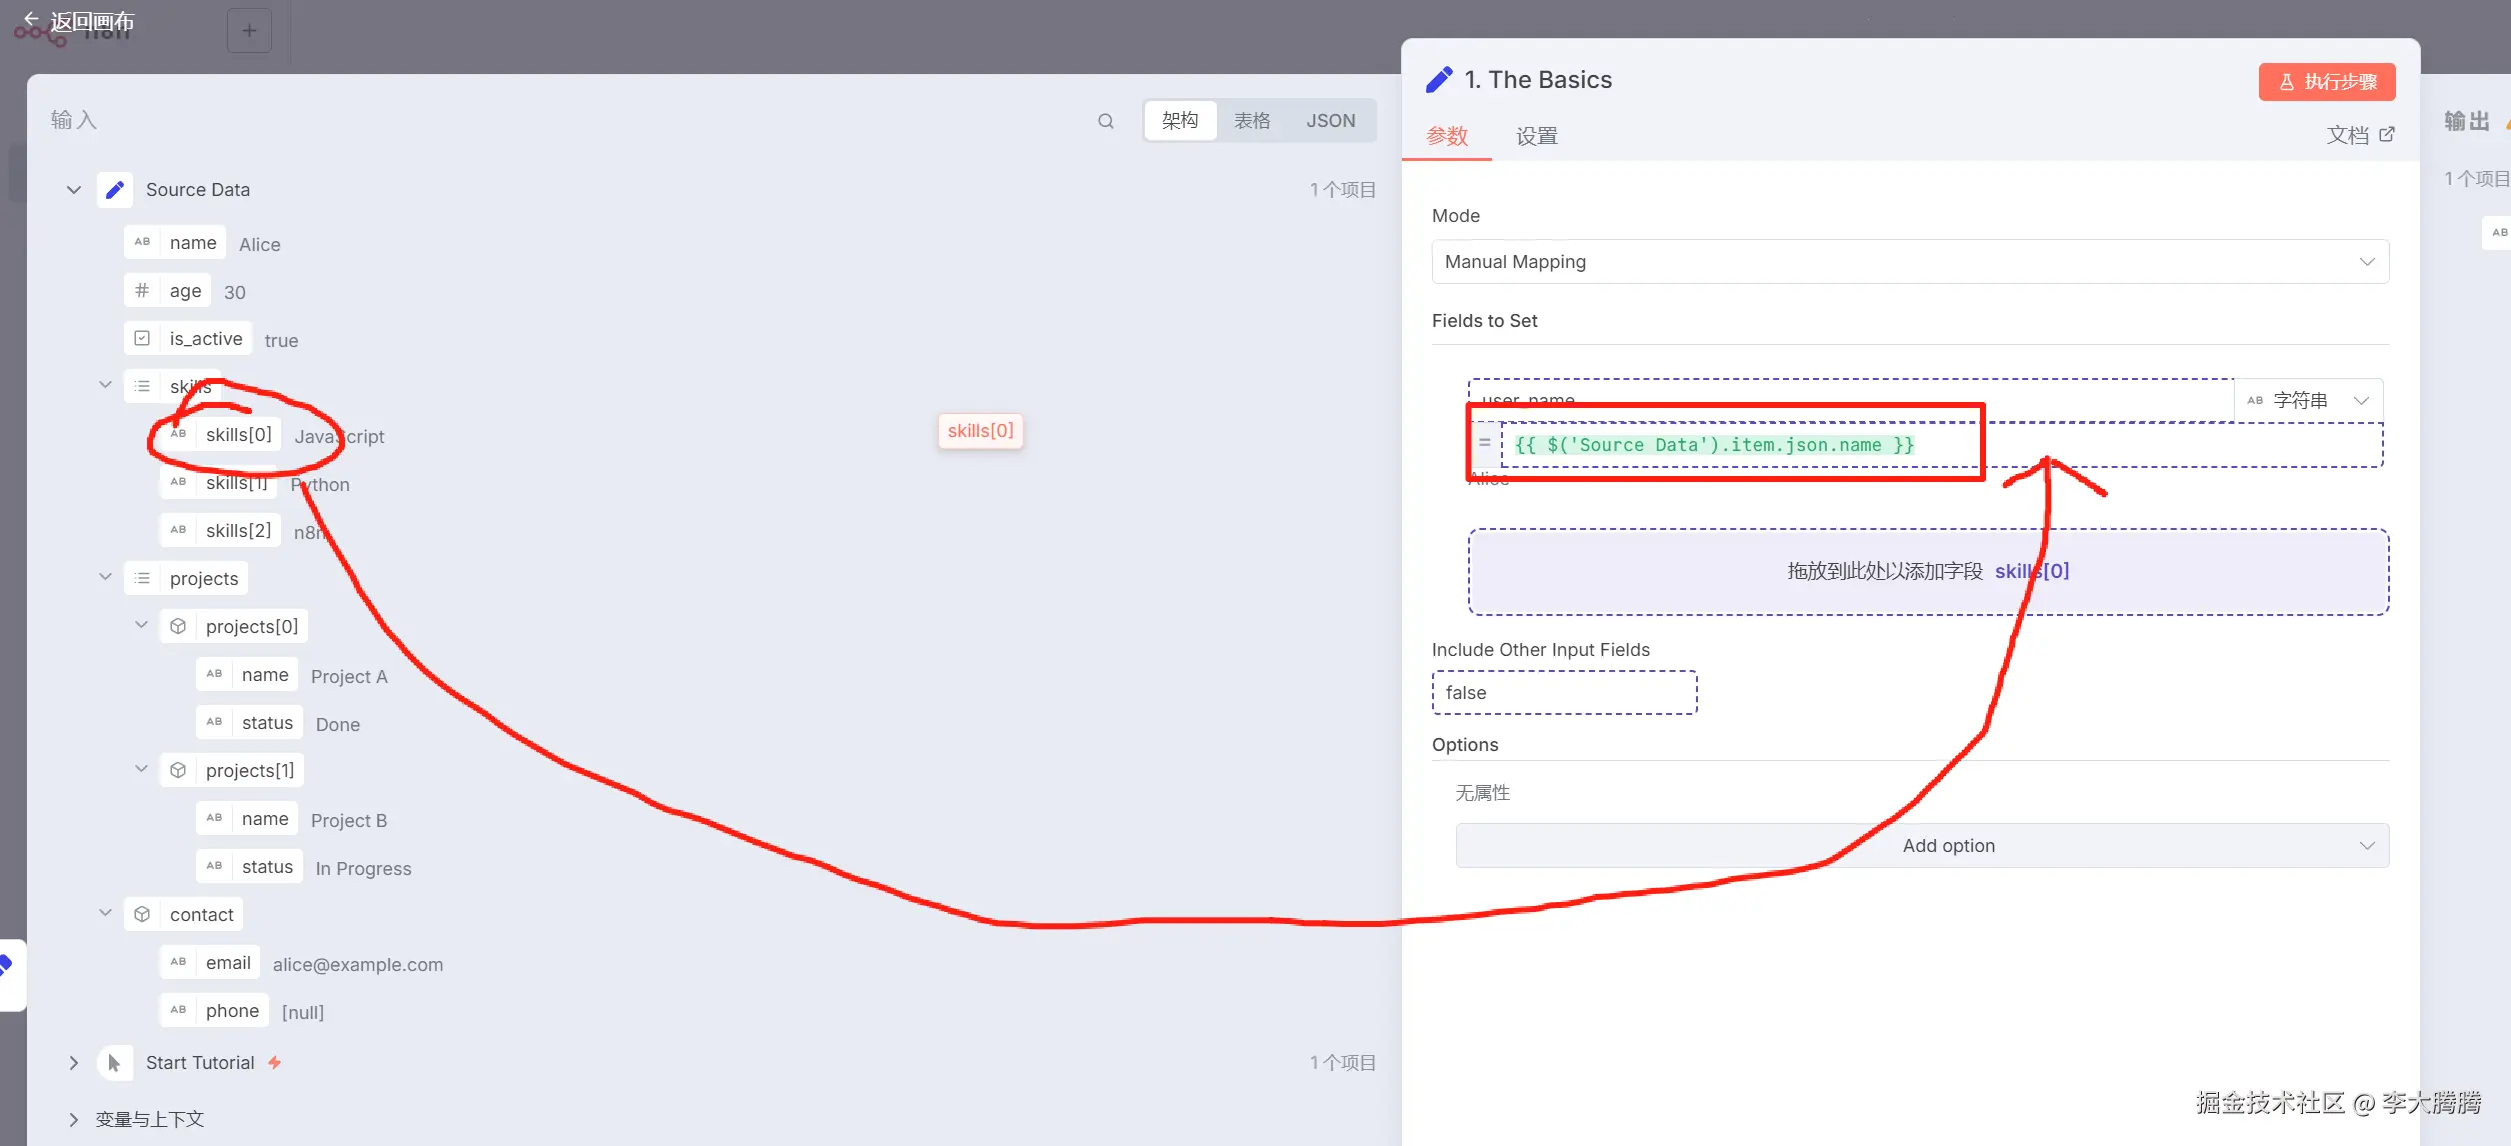Click the plus button in top bar

[249, 32]
